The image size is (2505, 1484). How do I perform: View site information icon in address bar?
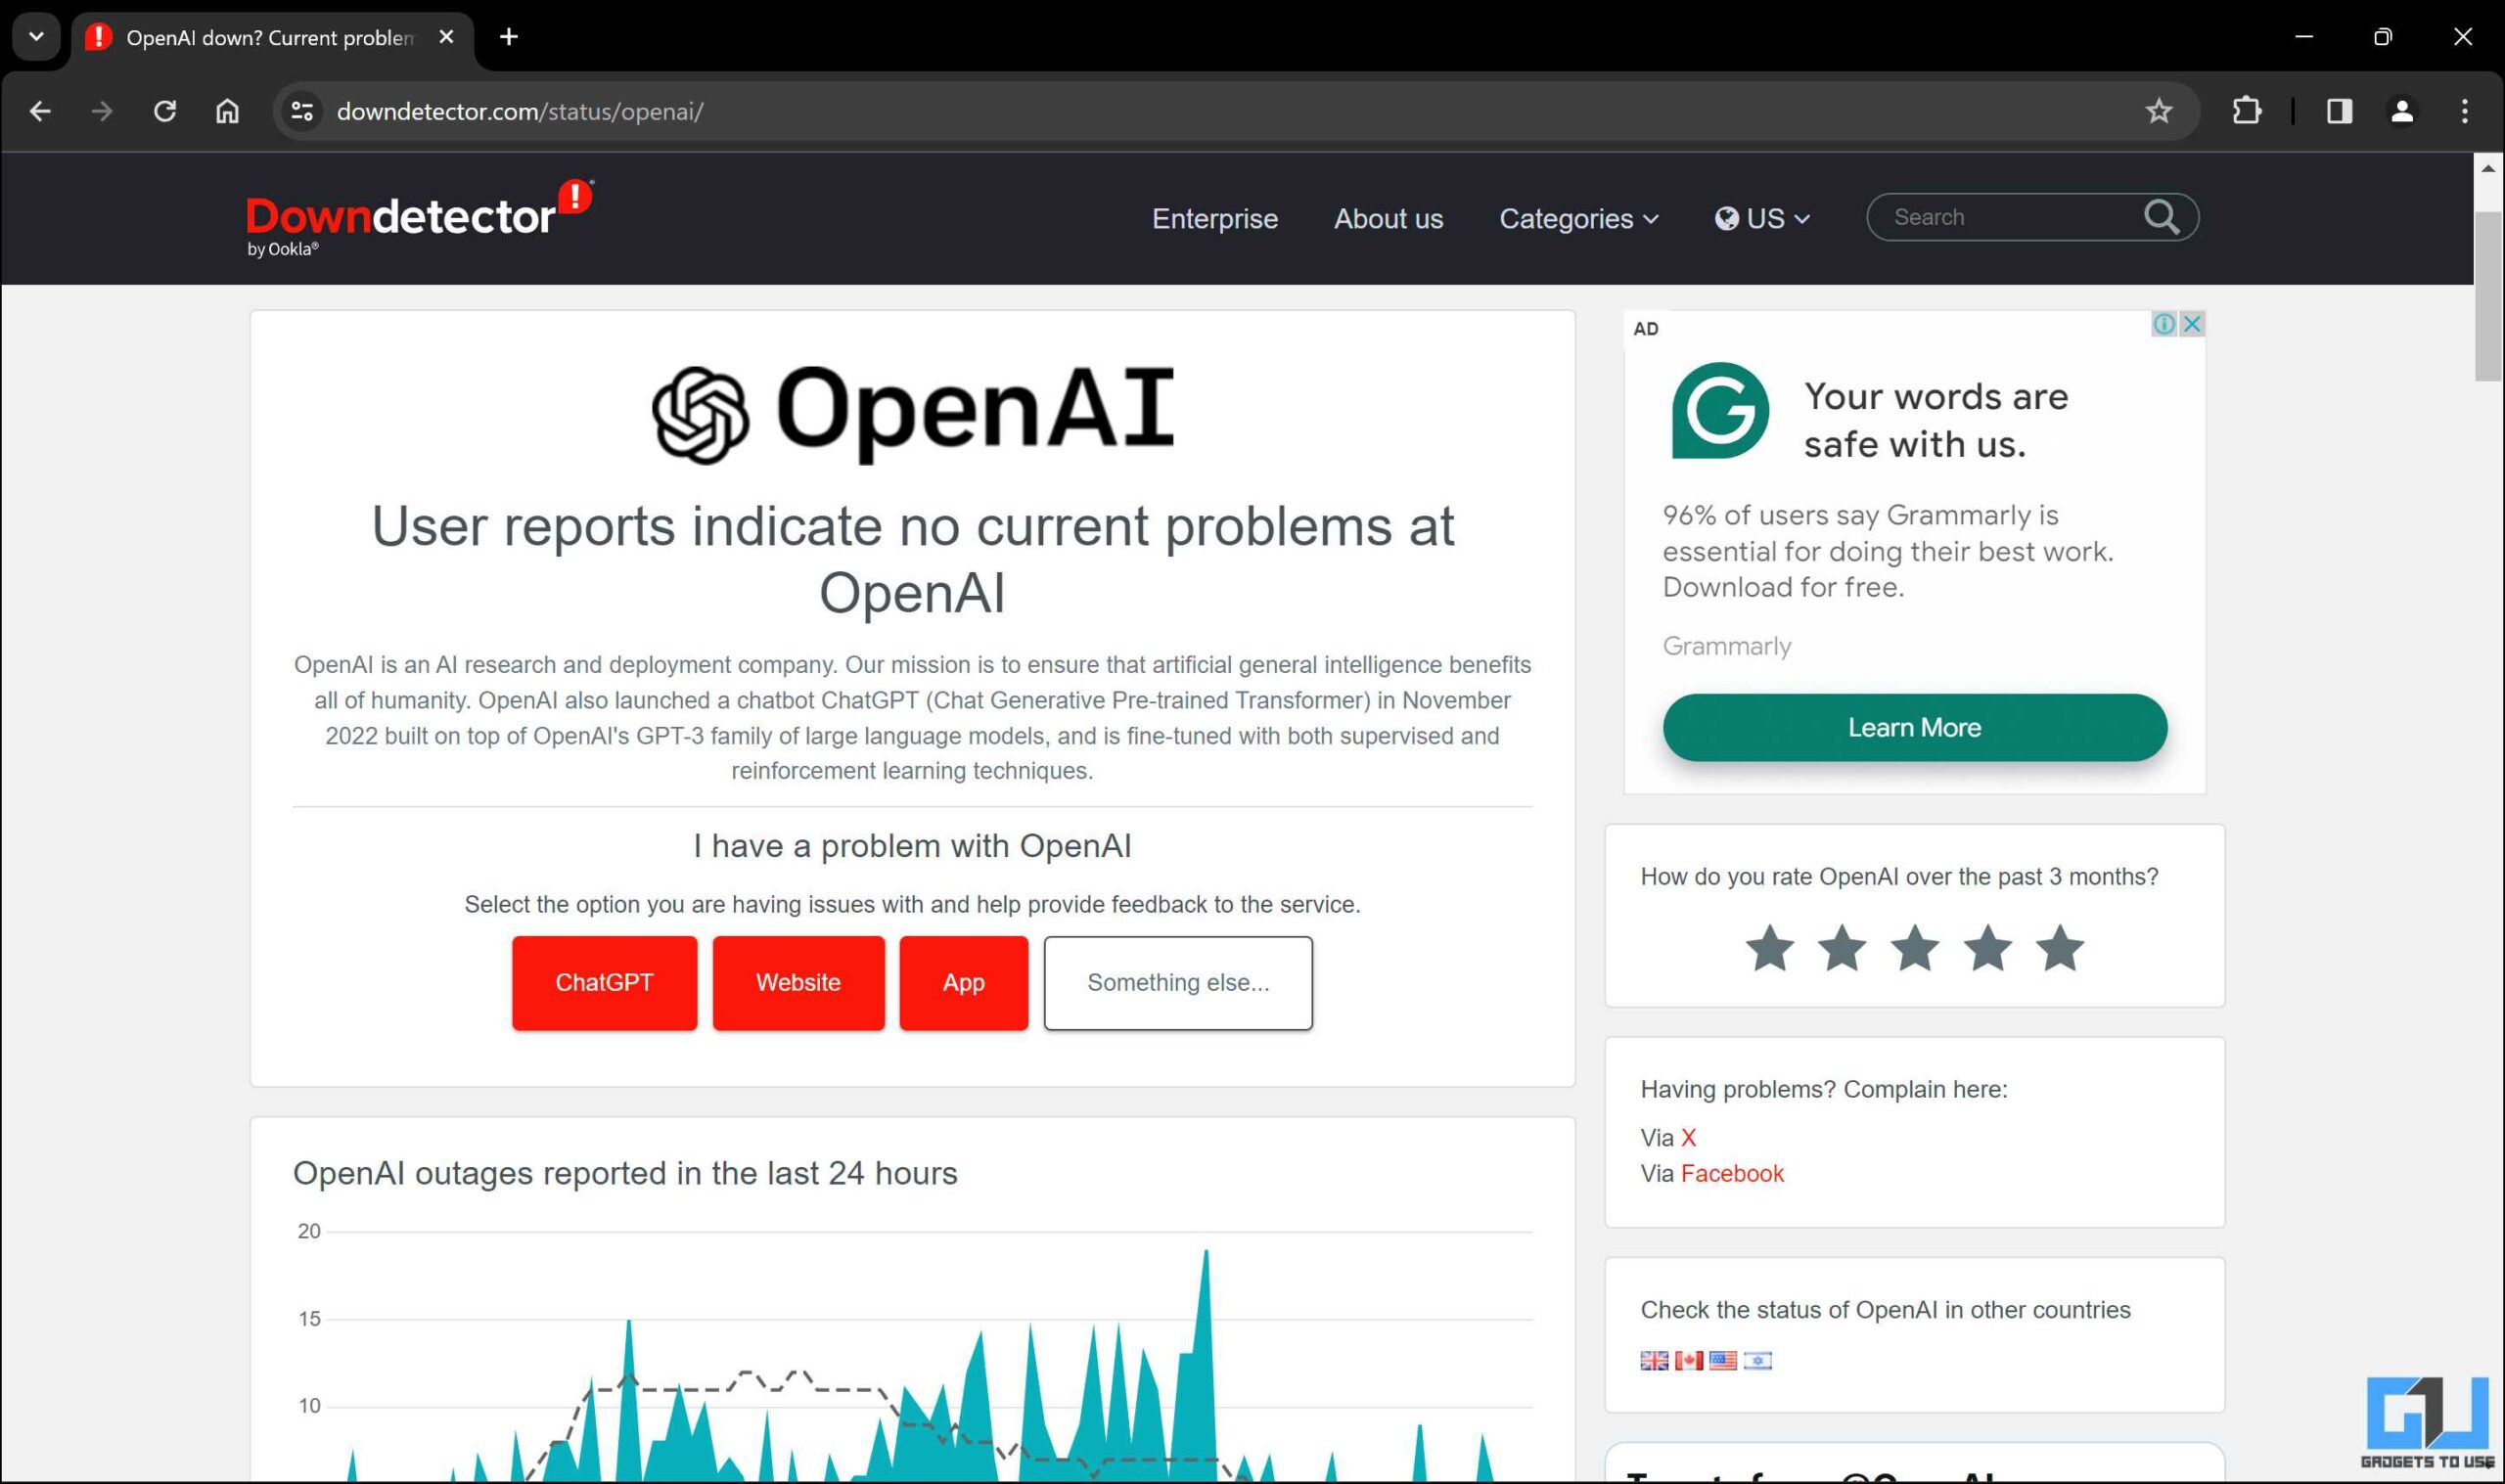point(302,111)
